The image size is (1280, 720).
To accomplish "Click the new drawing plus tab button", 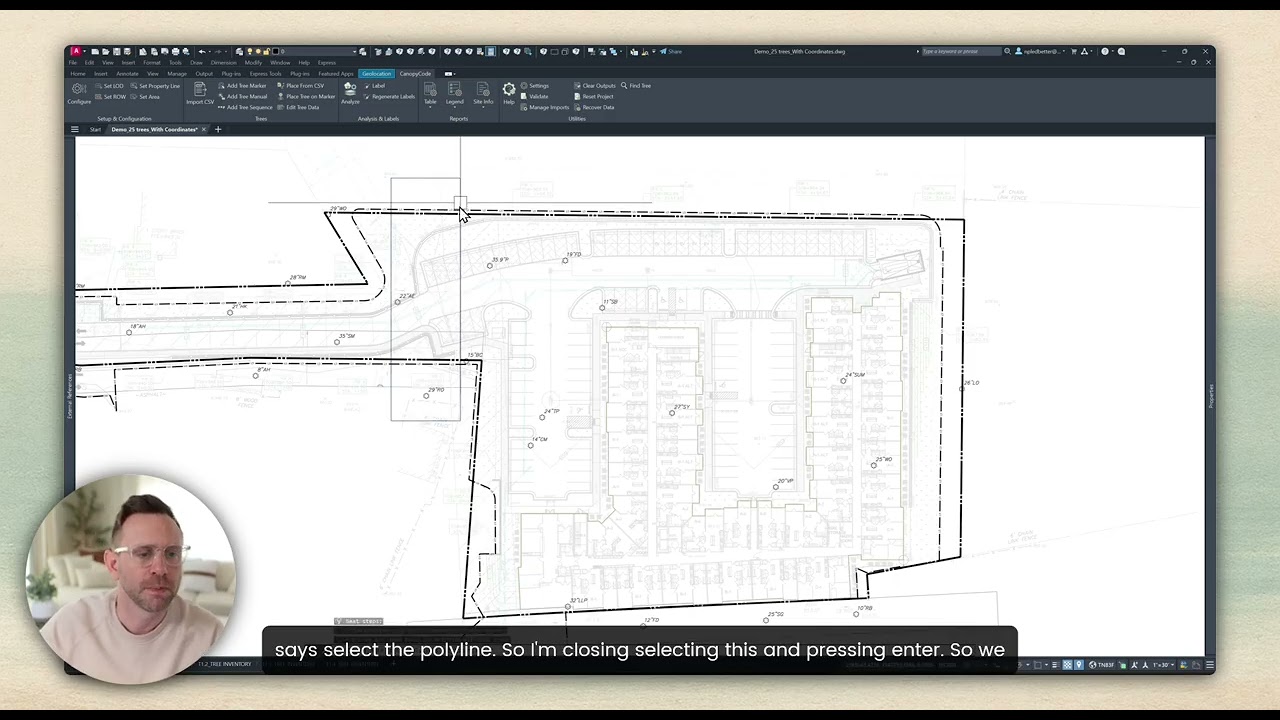I will tap(218, 129).
